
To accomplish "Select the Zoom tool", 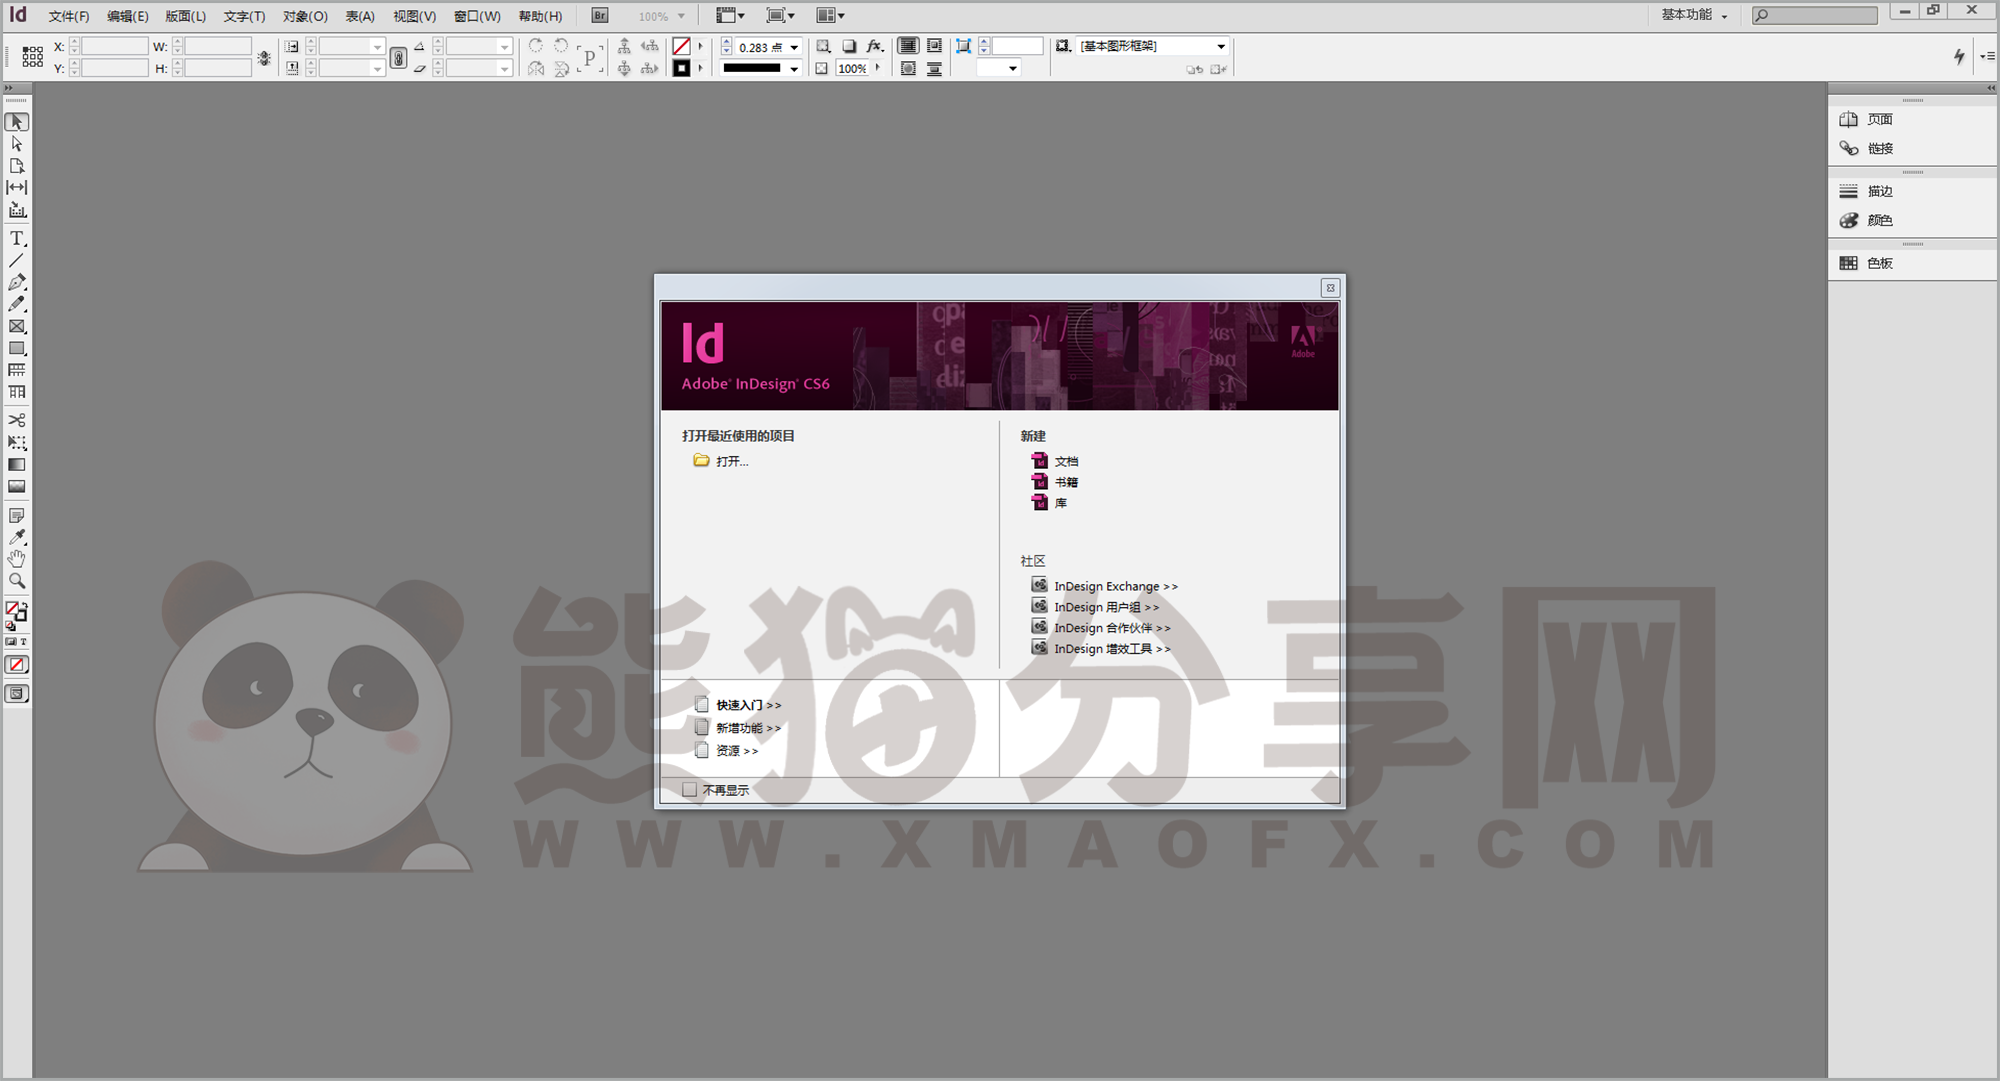I will 17,580.
